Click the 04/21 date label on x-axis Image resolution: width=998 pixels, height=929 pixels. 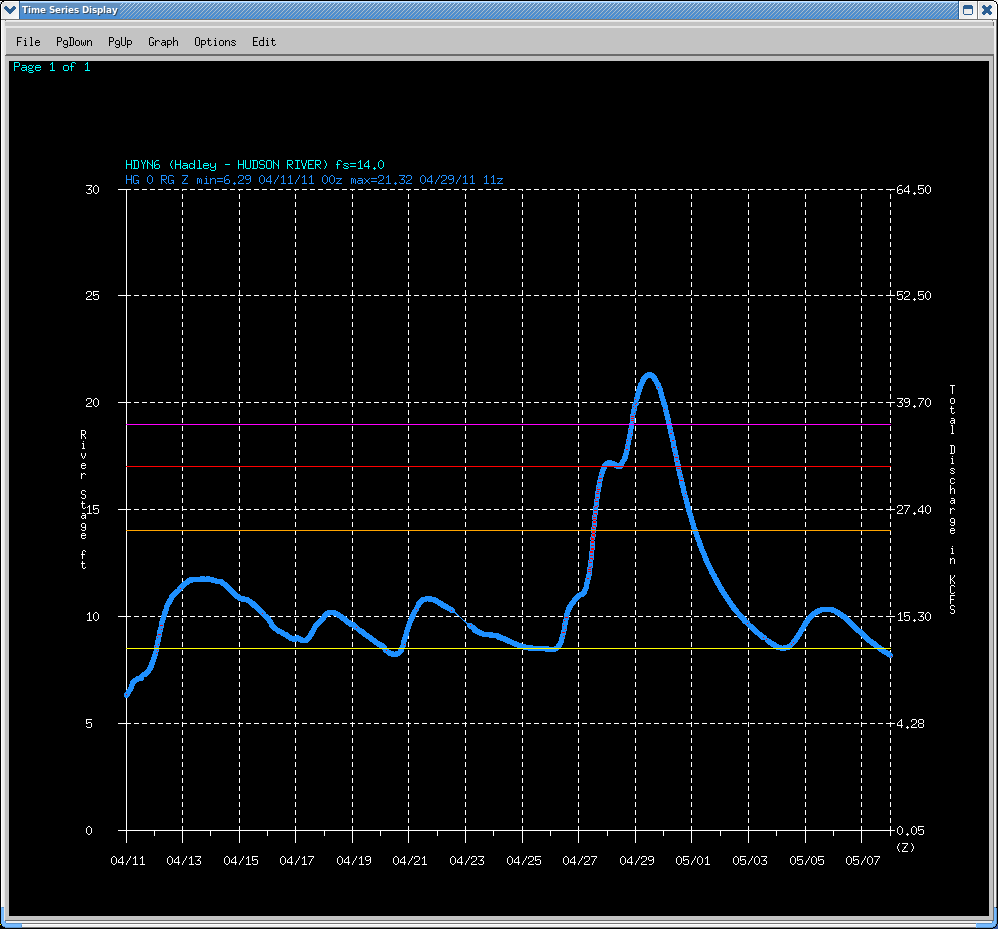tap(410, 860)
